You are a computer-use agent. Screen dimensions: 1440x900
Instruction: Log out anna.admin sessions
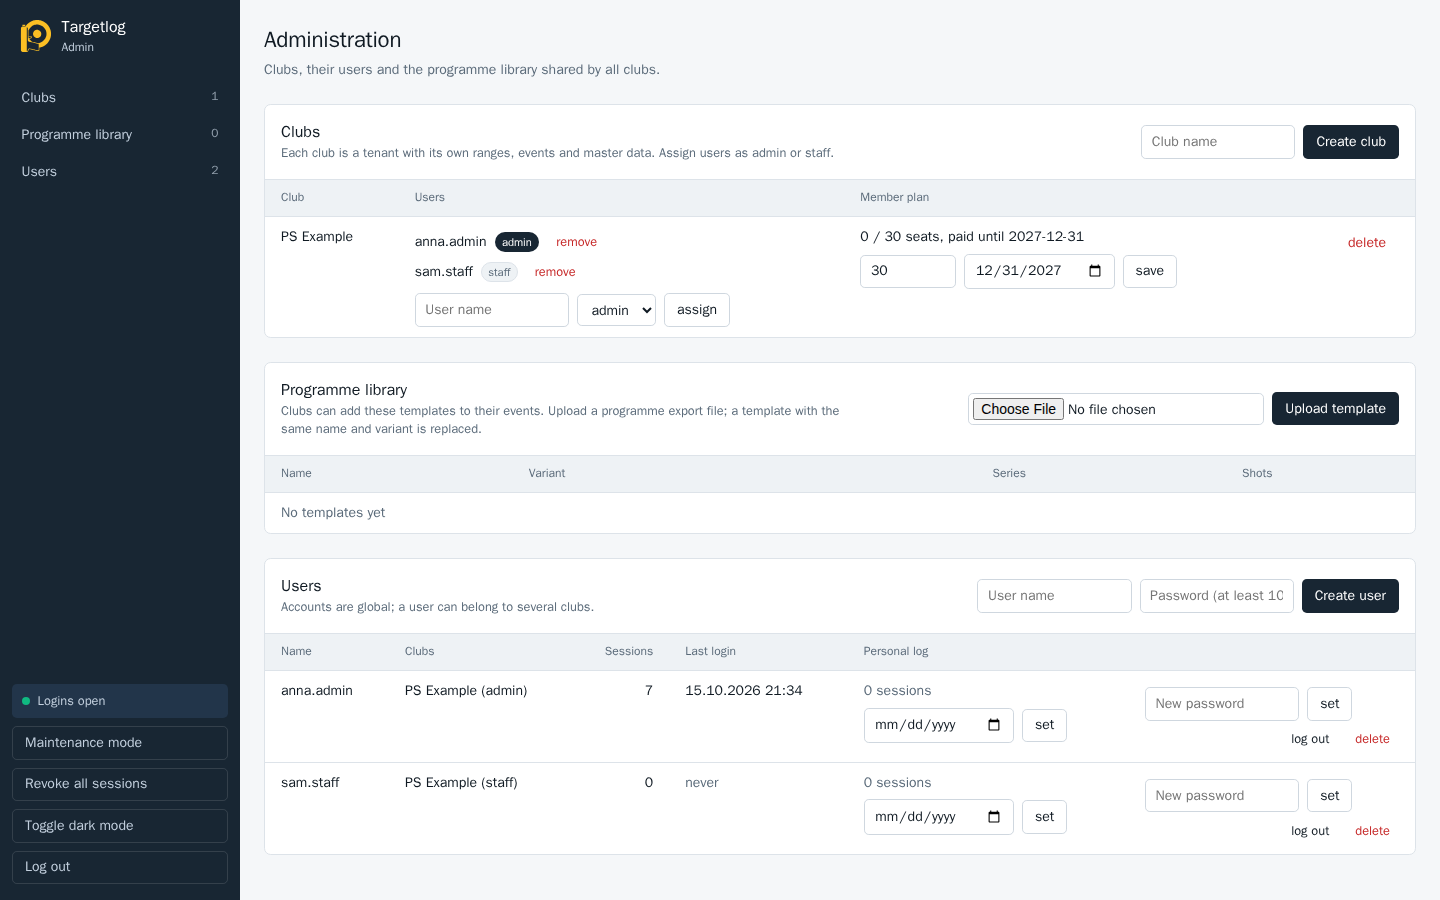tap(1310, 739)
